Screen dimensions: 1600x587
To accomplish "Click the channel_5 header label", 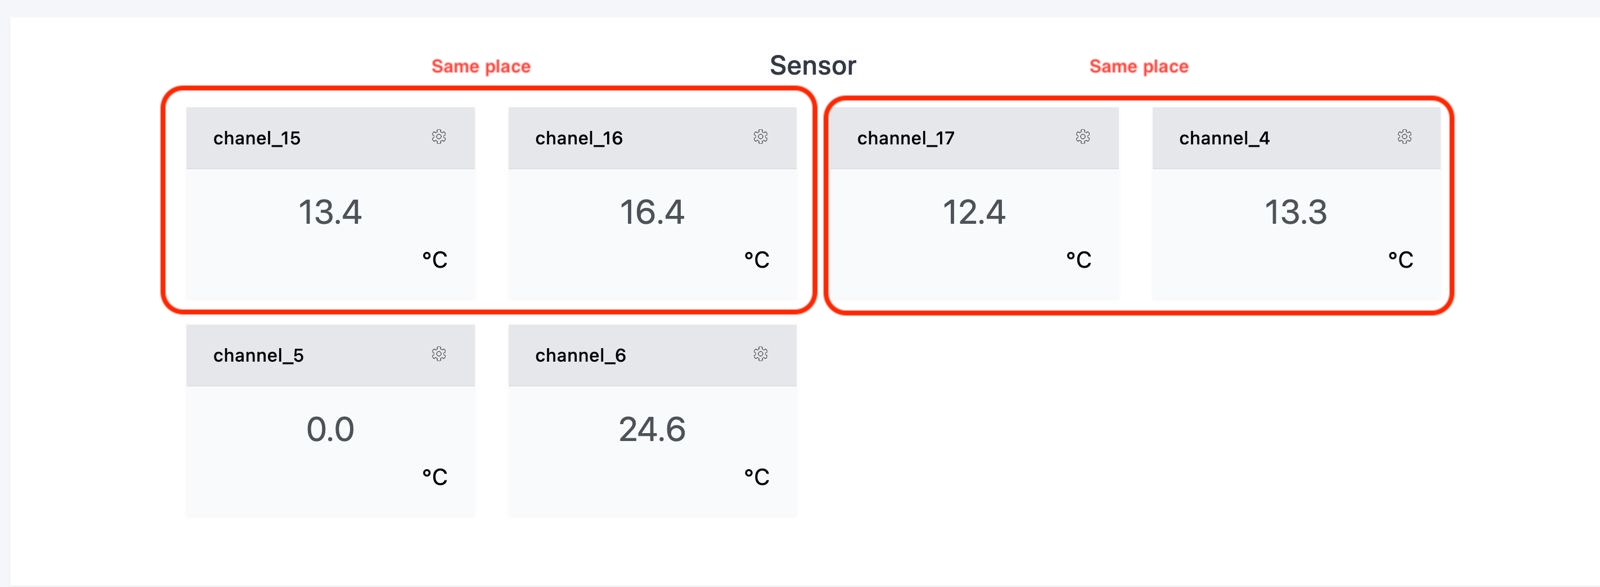I will pyautogui.click(x=258, y=355).
